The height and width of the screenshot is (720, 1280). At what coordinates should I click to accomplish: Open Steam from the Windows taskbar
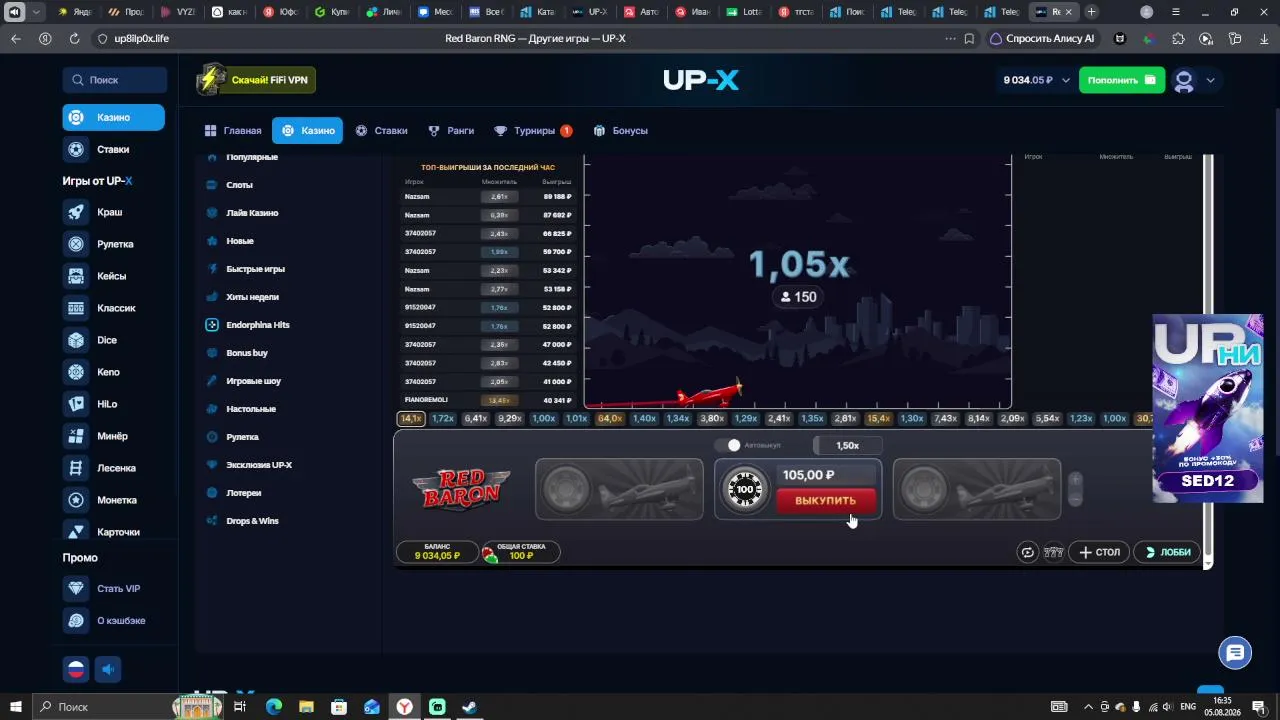[469, 707]
